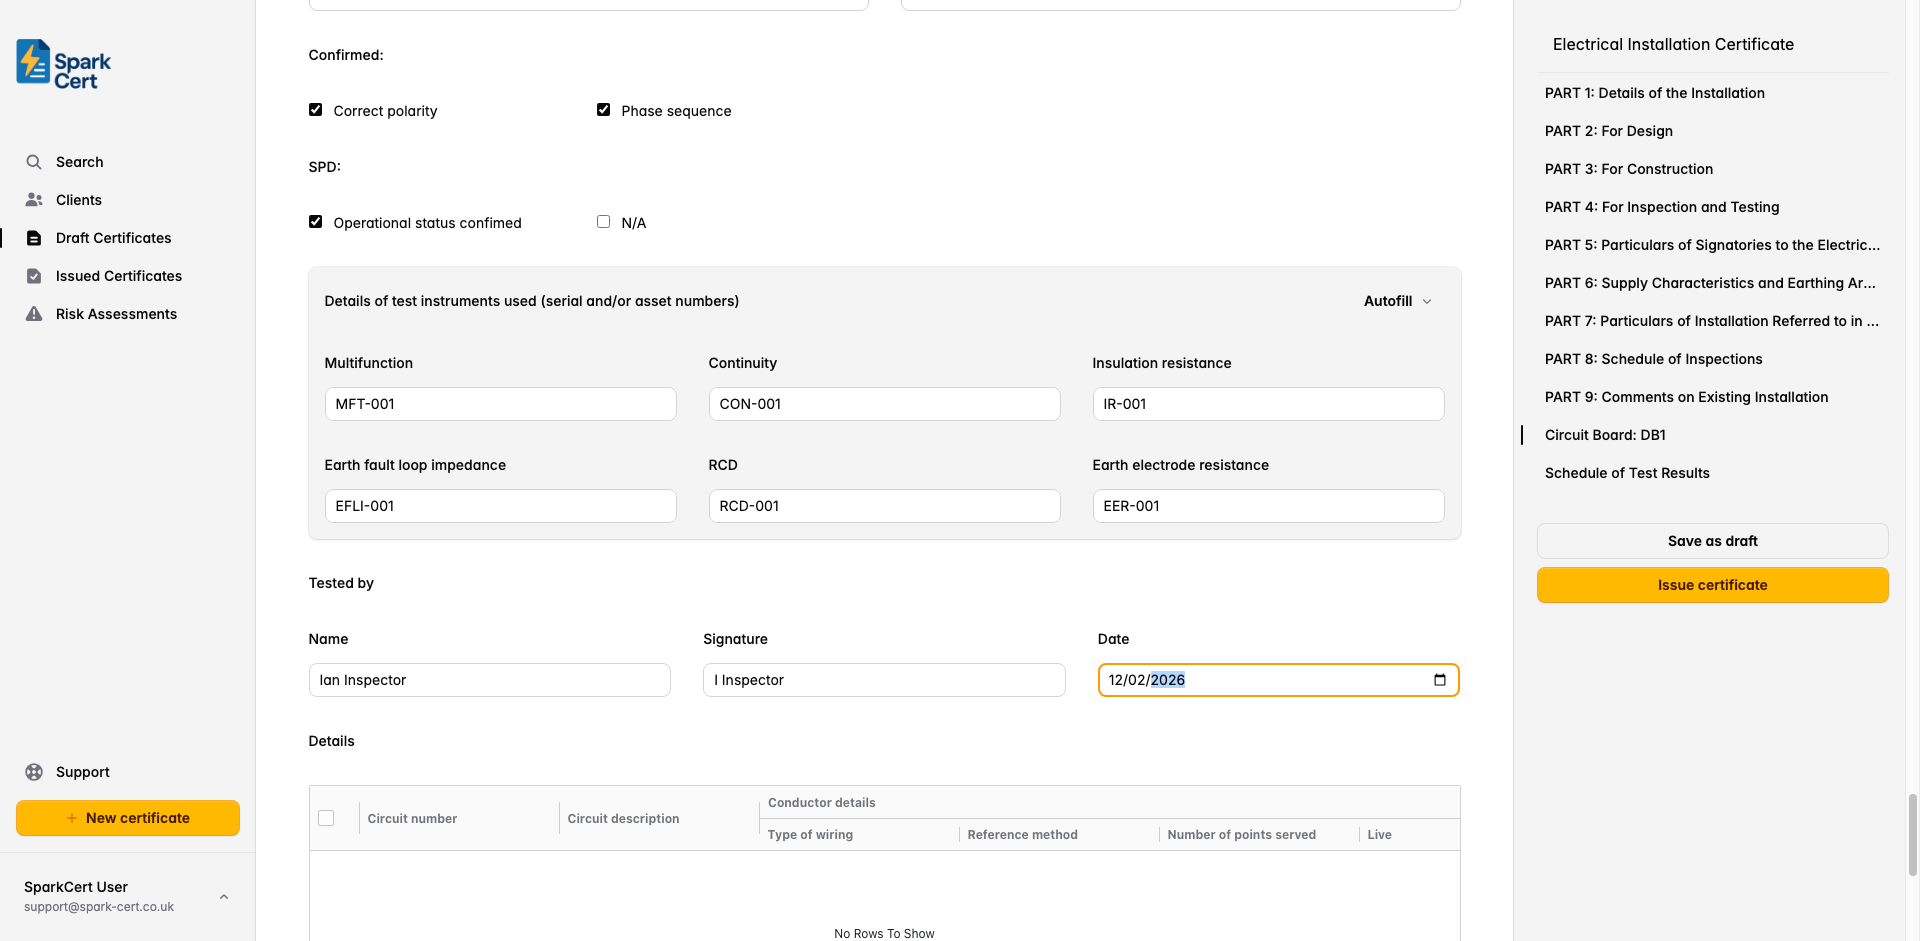
Task: Click the Multifunction MFT-001 field
Action: pos(500,404)
